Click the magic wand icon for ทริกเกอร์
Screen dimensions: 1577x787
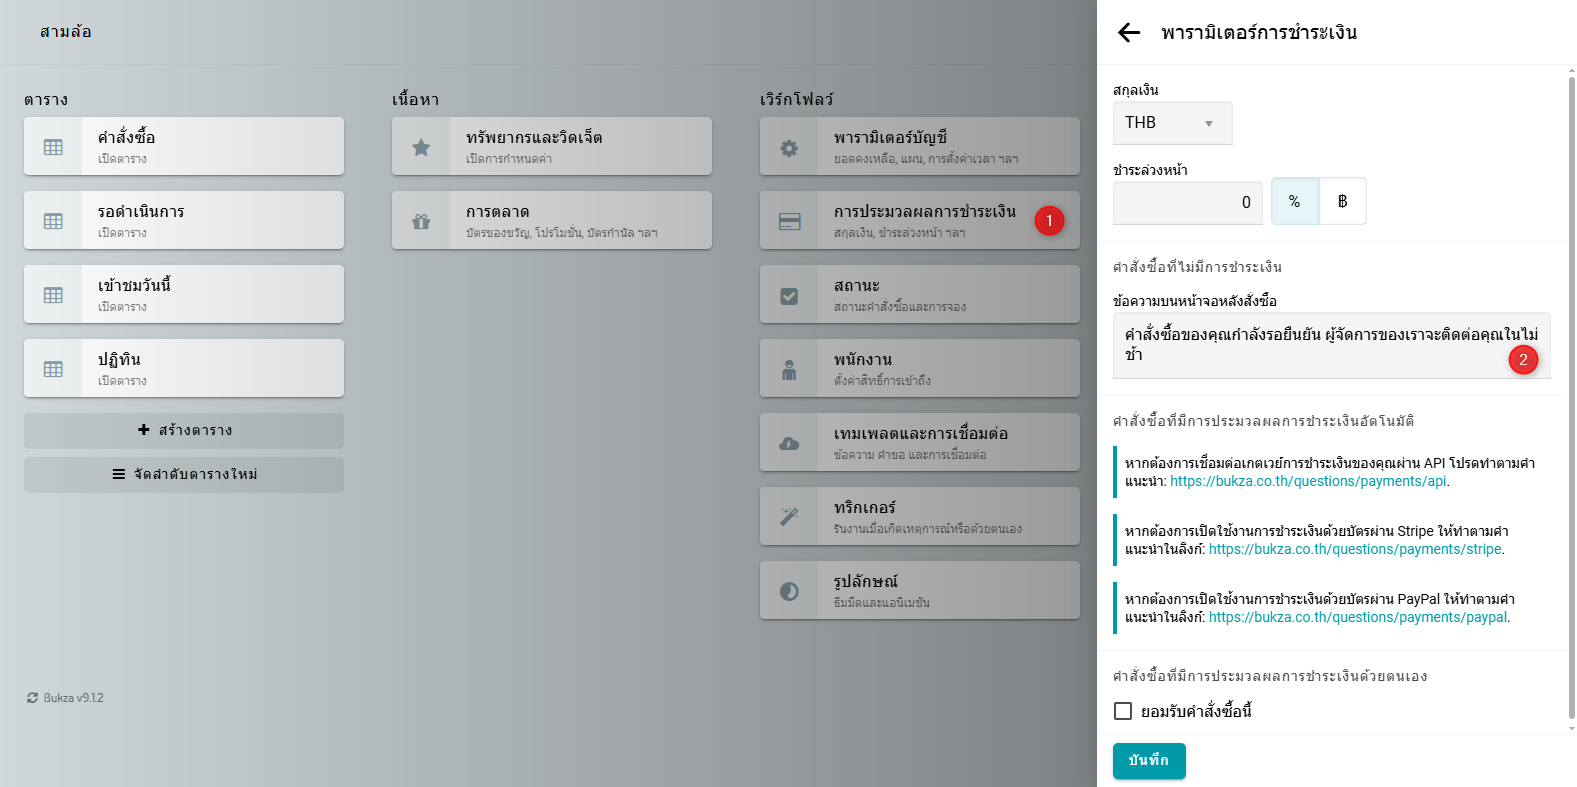click(789, 517)
